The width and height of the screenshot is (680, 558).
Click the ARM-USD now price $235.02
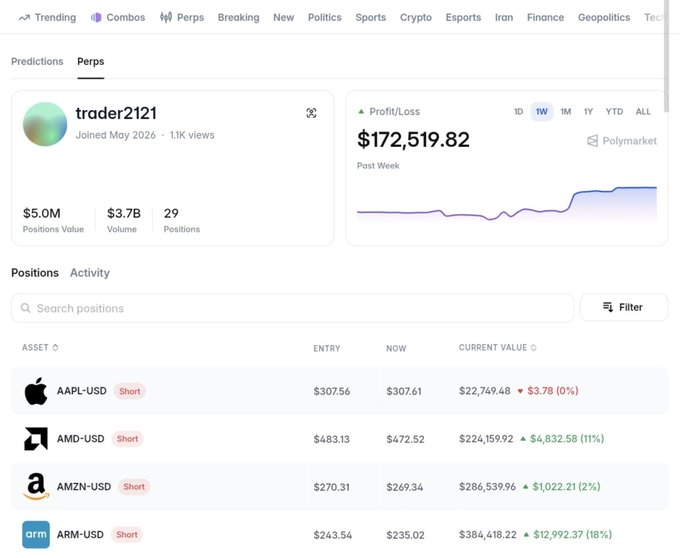coord(405,535)
